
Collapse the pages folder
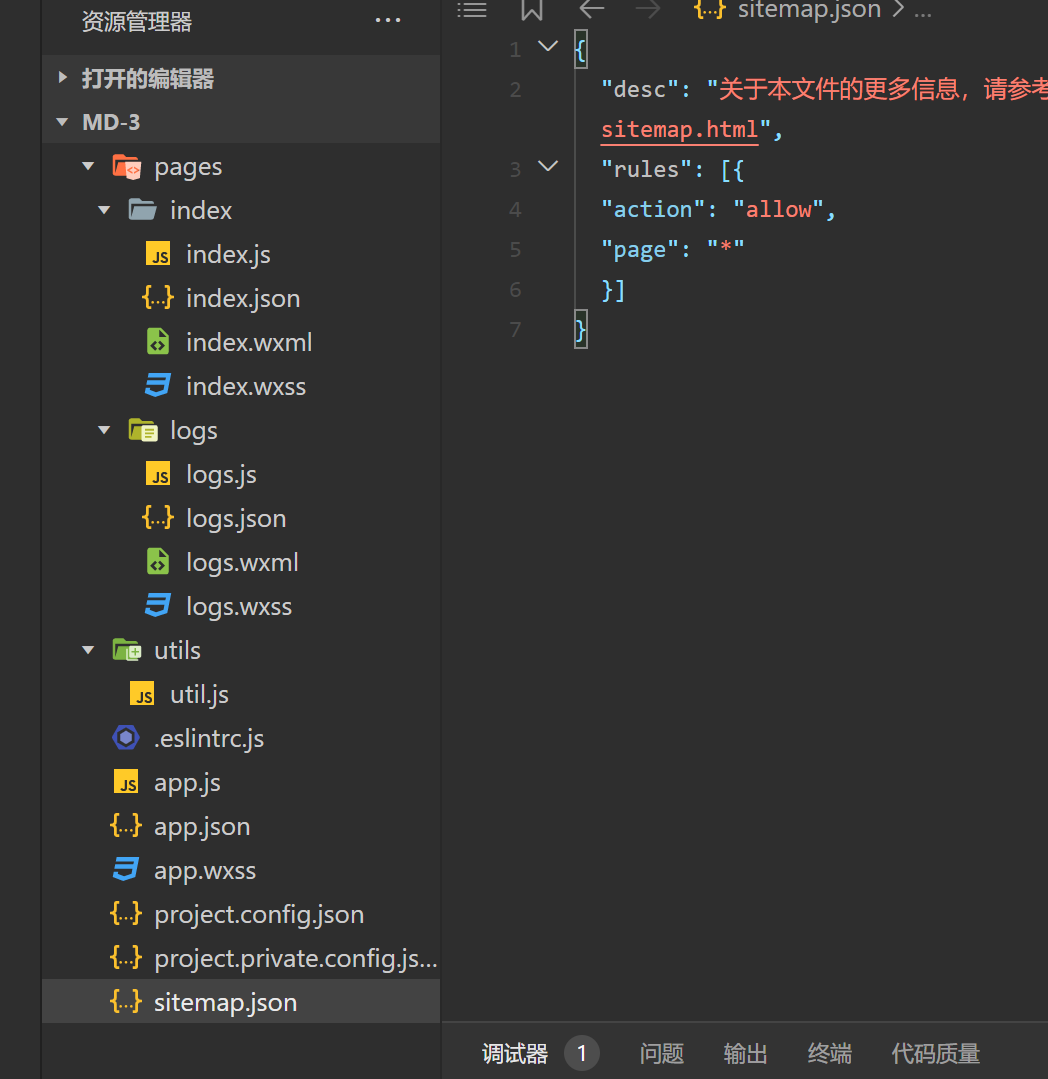point(89,167)
